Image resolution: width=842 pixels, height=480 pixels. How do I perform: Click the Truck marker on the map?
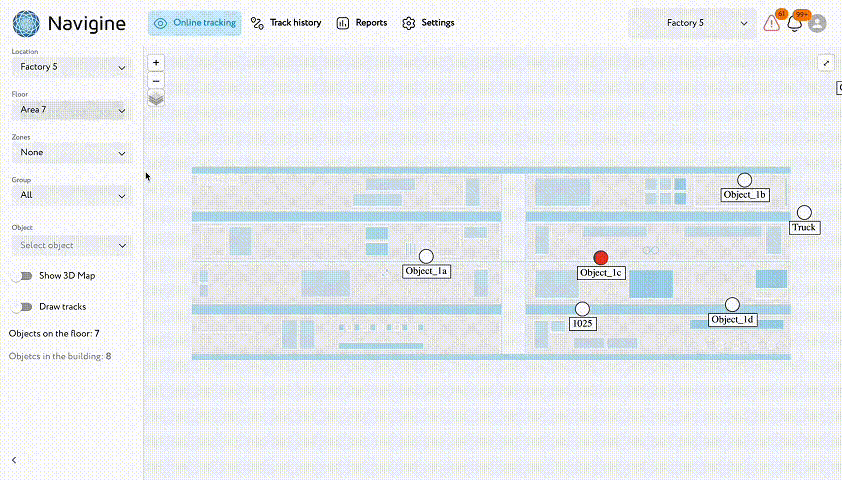(x=804, y=213)
